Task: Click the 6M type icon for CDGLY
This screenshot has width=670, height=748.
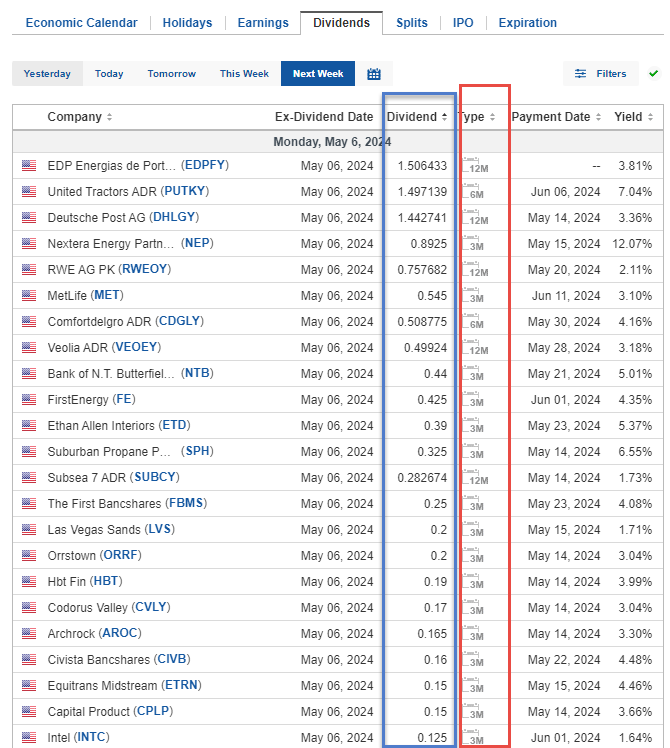Action: tap(473, 321)
